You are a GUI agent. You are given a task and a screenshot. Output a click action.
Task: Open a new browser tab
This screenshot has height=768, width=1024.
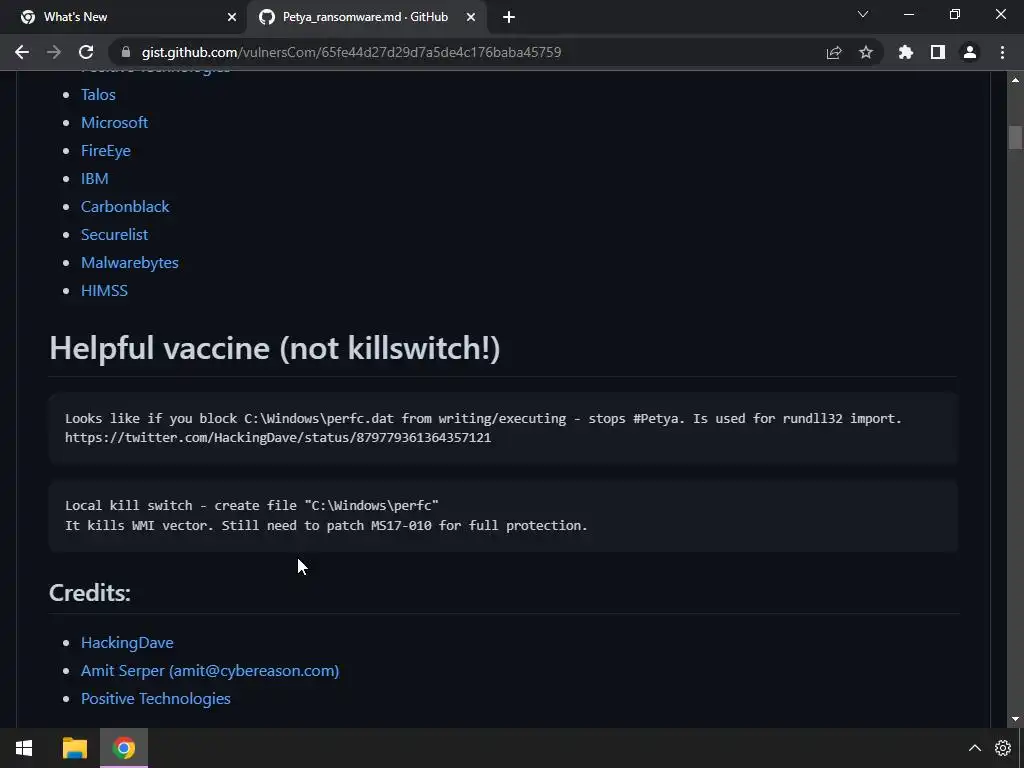(x=509, y=17)
